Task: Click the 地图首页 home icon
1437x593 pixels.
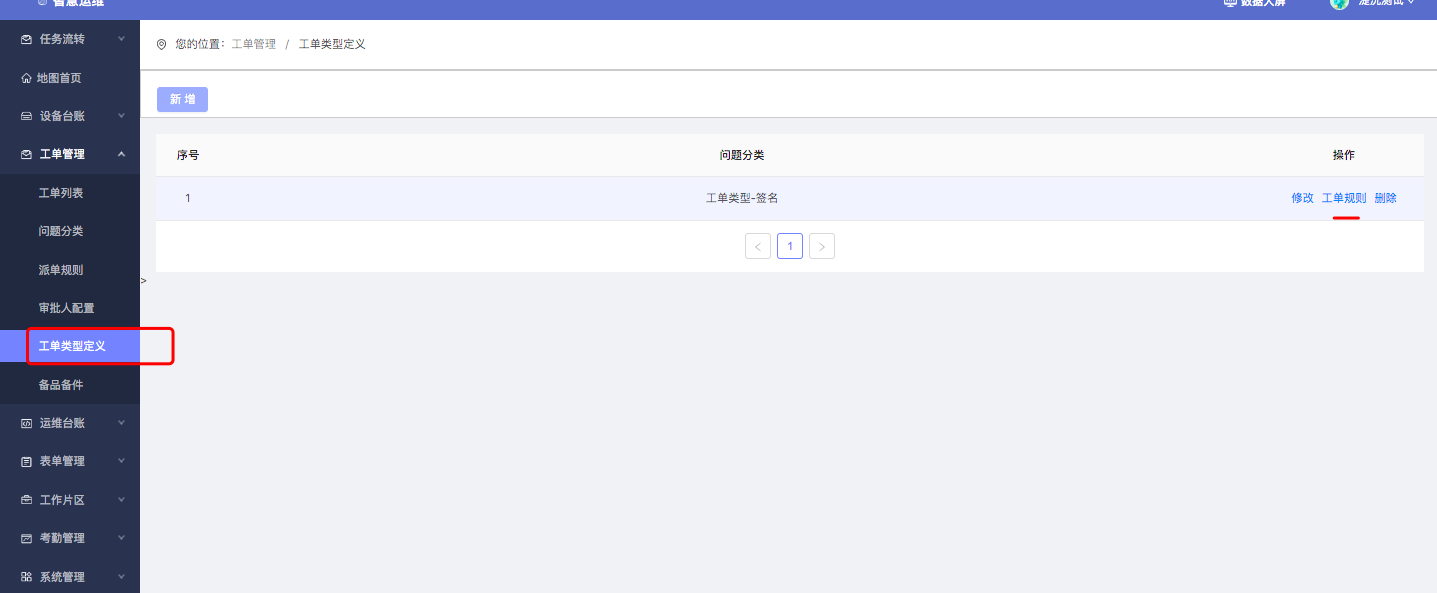Action: (26, 78)
